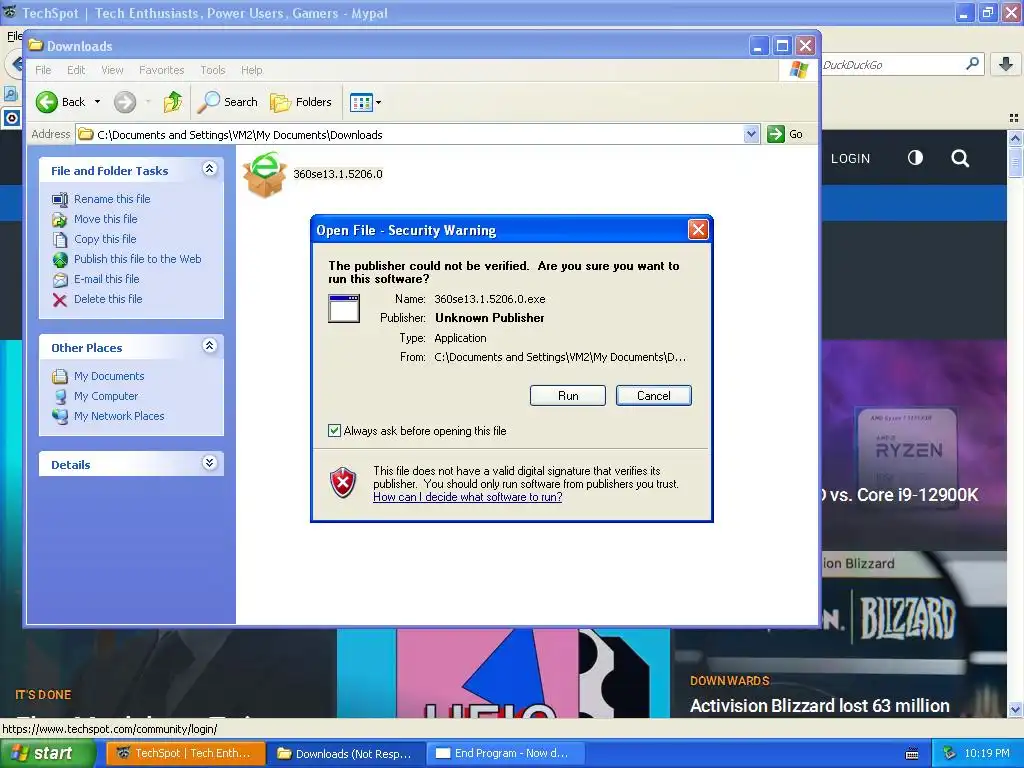Open the Views dropdown arrow
This screenshot has width=1024, height=768.
point(378,102)
